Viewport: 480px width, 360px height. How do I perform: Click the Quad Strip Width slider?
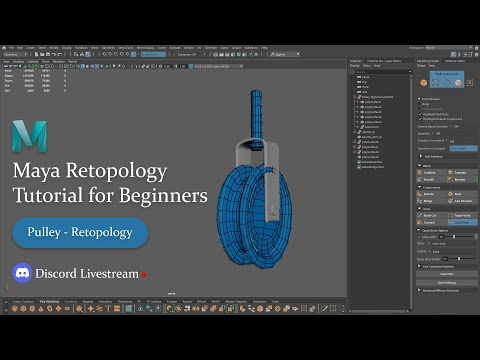(463, 259)
